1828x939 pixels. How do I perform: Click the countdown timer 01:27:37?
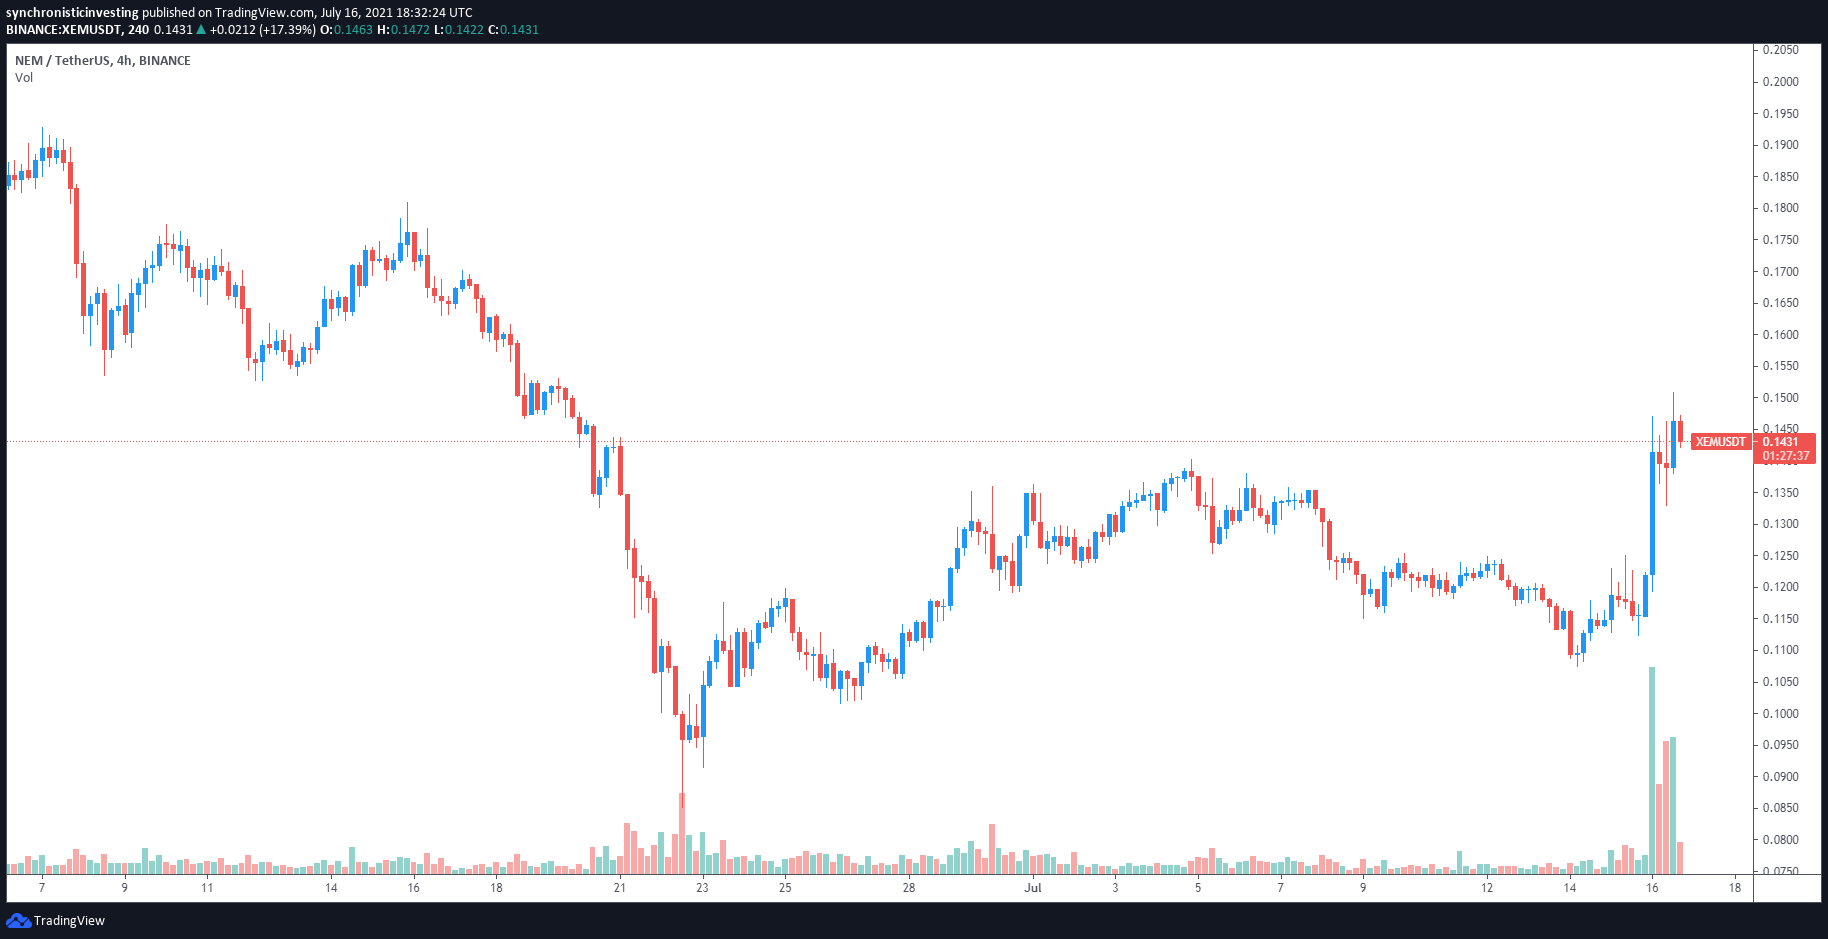(1785, 456)
